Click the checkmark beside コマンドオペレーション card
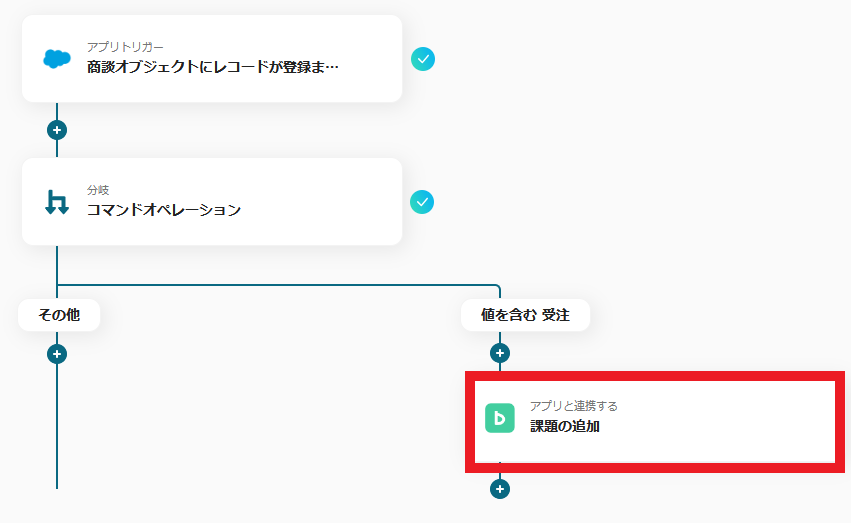 423,202
